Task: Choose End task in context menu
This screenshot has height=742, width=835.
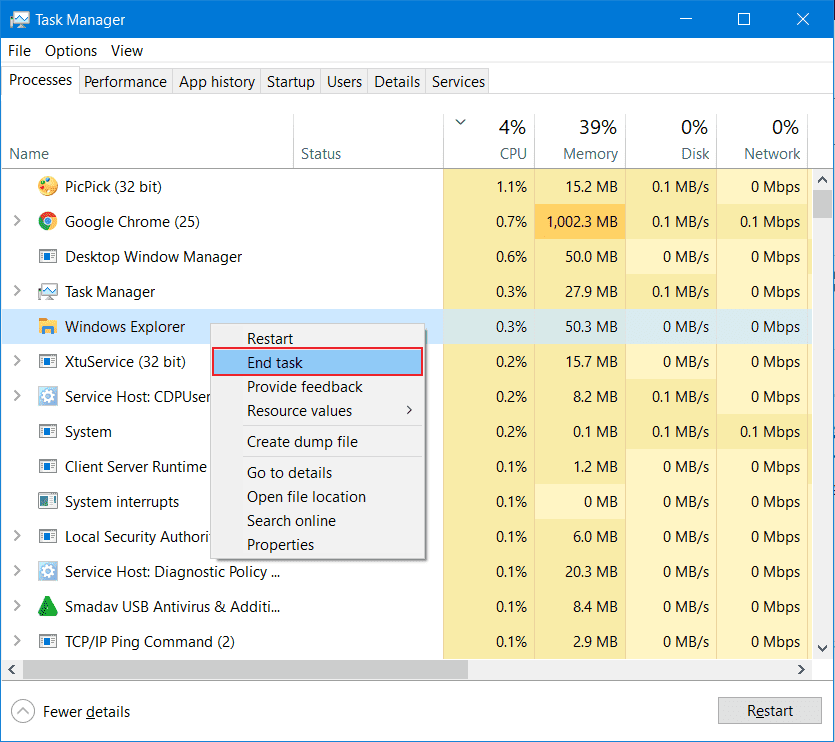Action: 317,362
